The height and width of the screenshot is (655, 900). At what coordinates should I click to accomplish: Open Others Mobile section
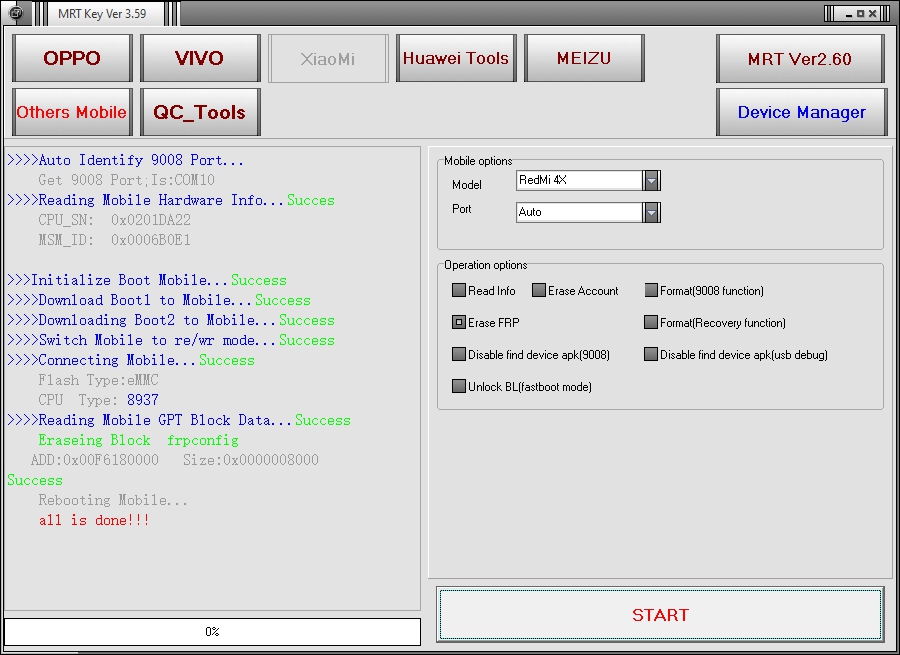[72, 112]
